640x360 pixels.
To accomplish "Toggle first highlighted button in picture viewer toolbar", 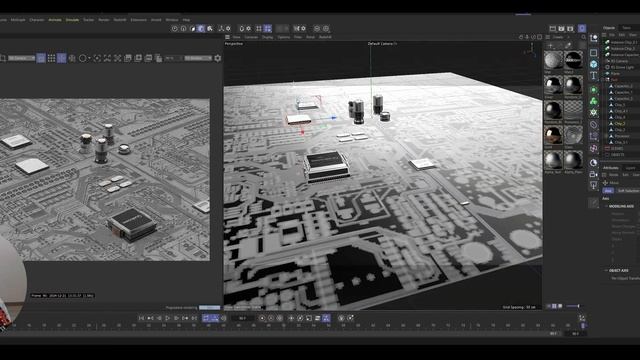I will 41,58.
